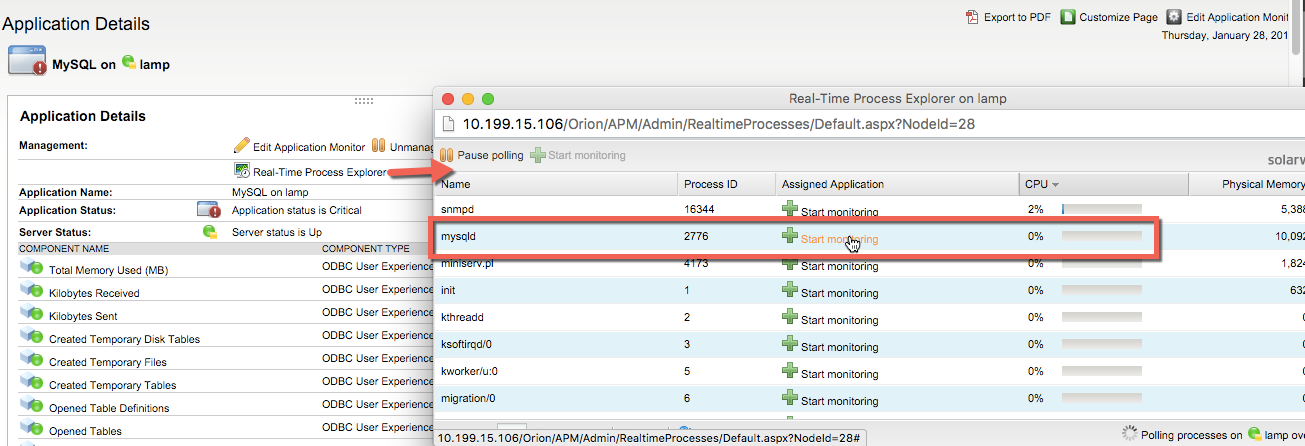This screenshot has height=446, width=1305.
Task: Click Opened Table Definitions status icon
Action: pyautogui.click(x=31, y=406)
